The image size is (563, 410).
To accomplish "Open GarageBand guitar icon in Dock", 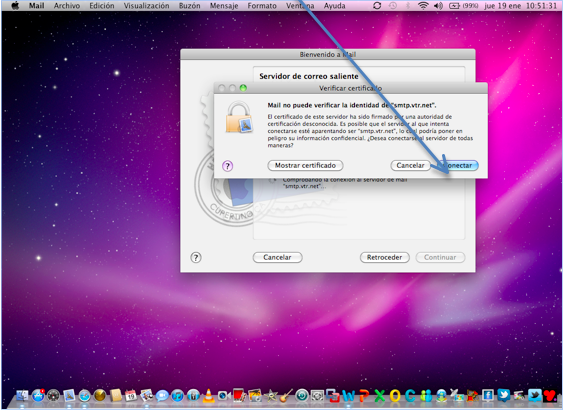I will pos(286,395).
